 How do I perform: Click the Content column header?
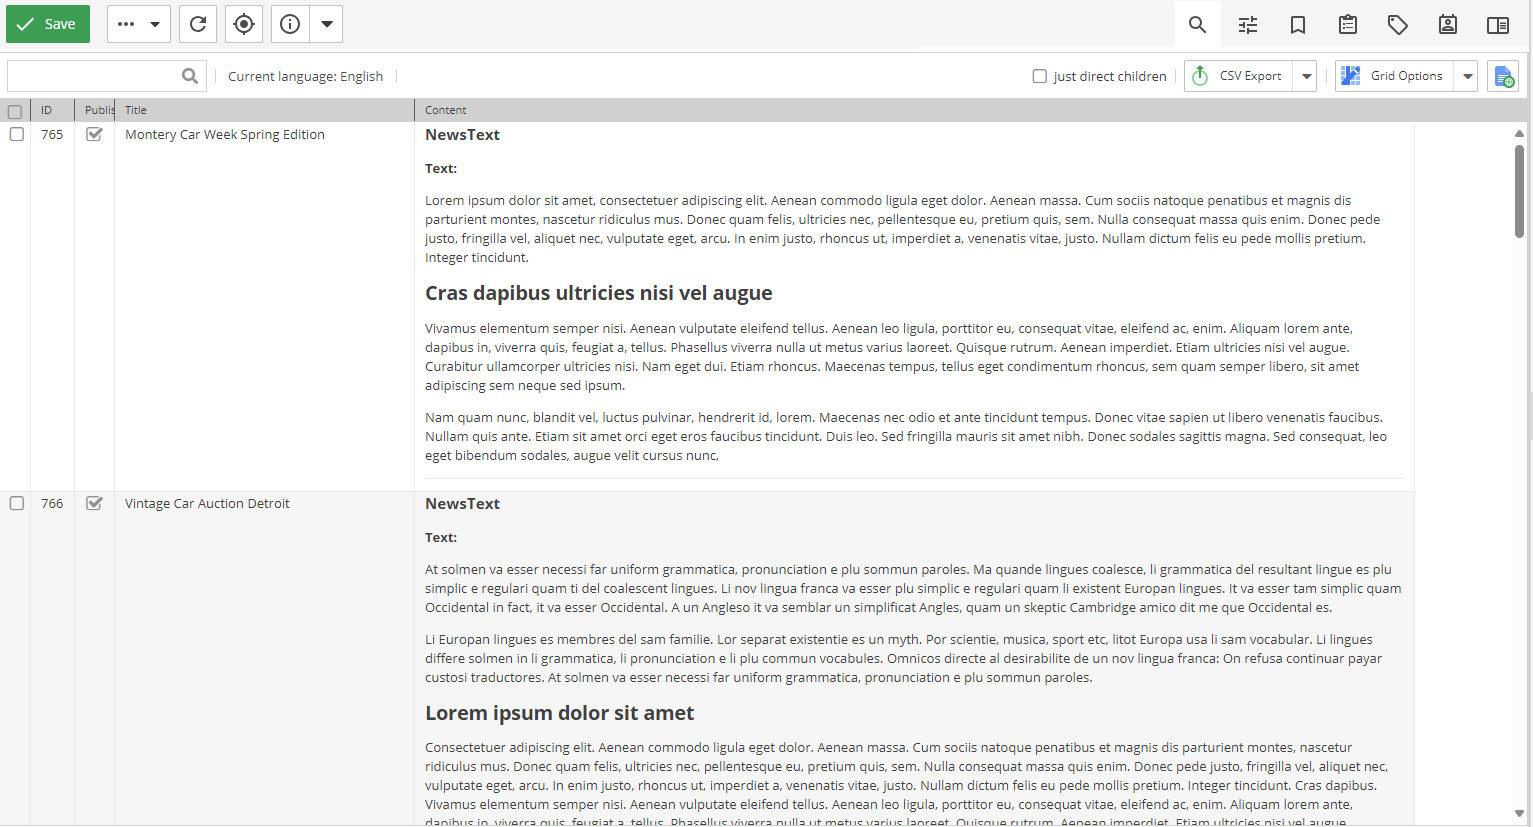(x=446, y=110)
